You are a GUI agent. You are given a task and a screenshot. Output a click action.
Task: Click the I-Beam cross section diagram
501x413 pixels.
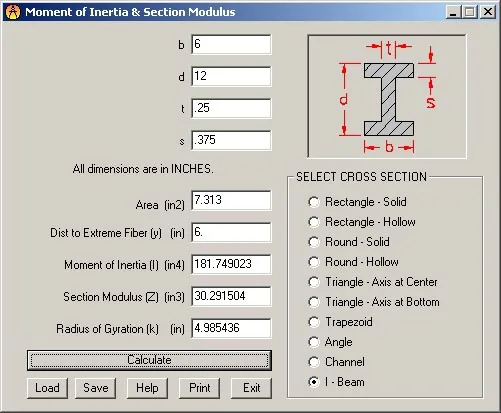click(x=387, y=96)
